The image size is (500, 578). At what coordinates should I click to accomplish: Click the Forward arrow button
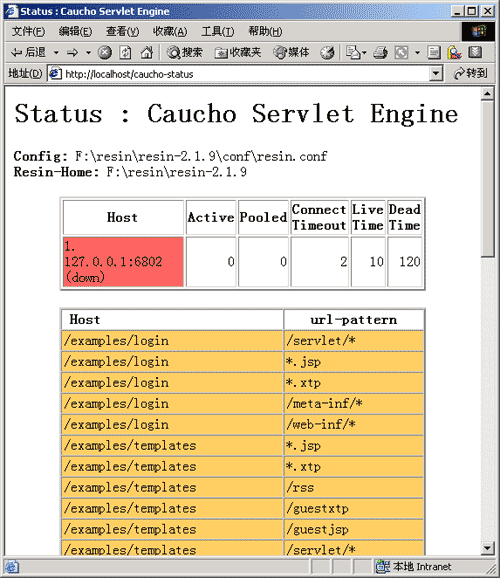coord(73,53)
